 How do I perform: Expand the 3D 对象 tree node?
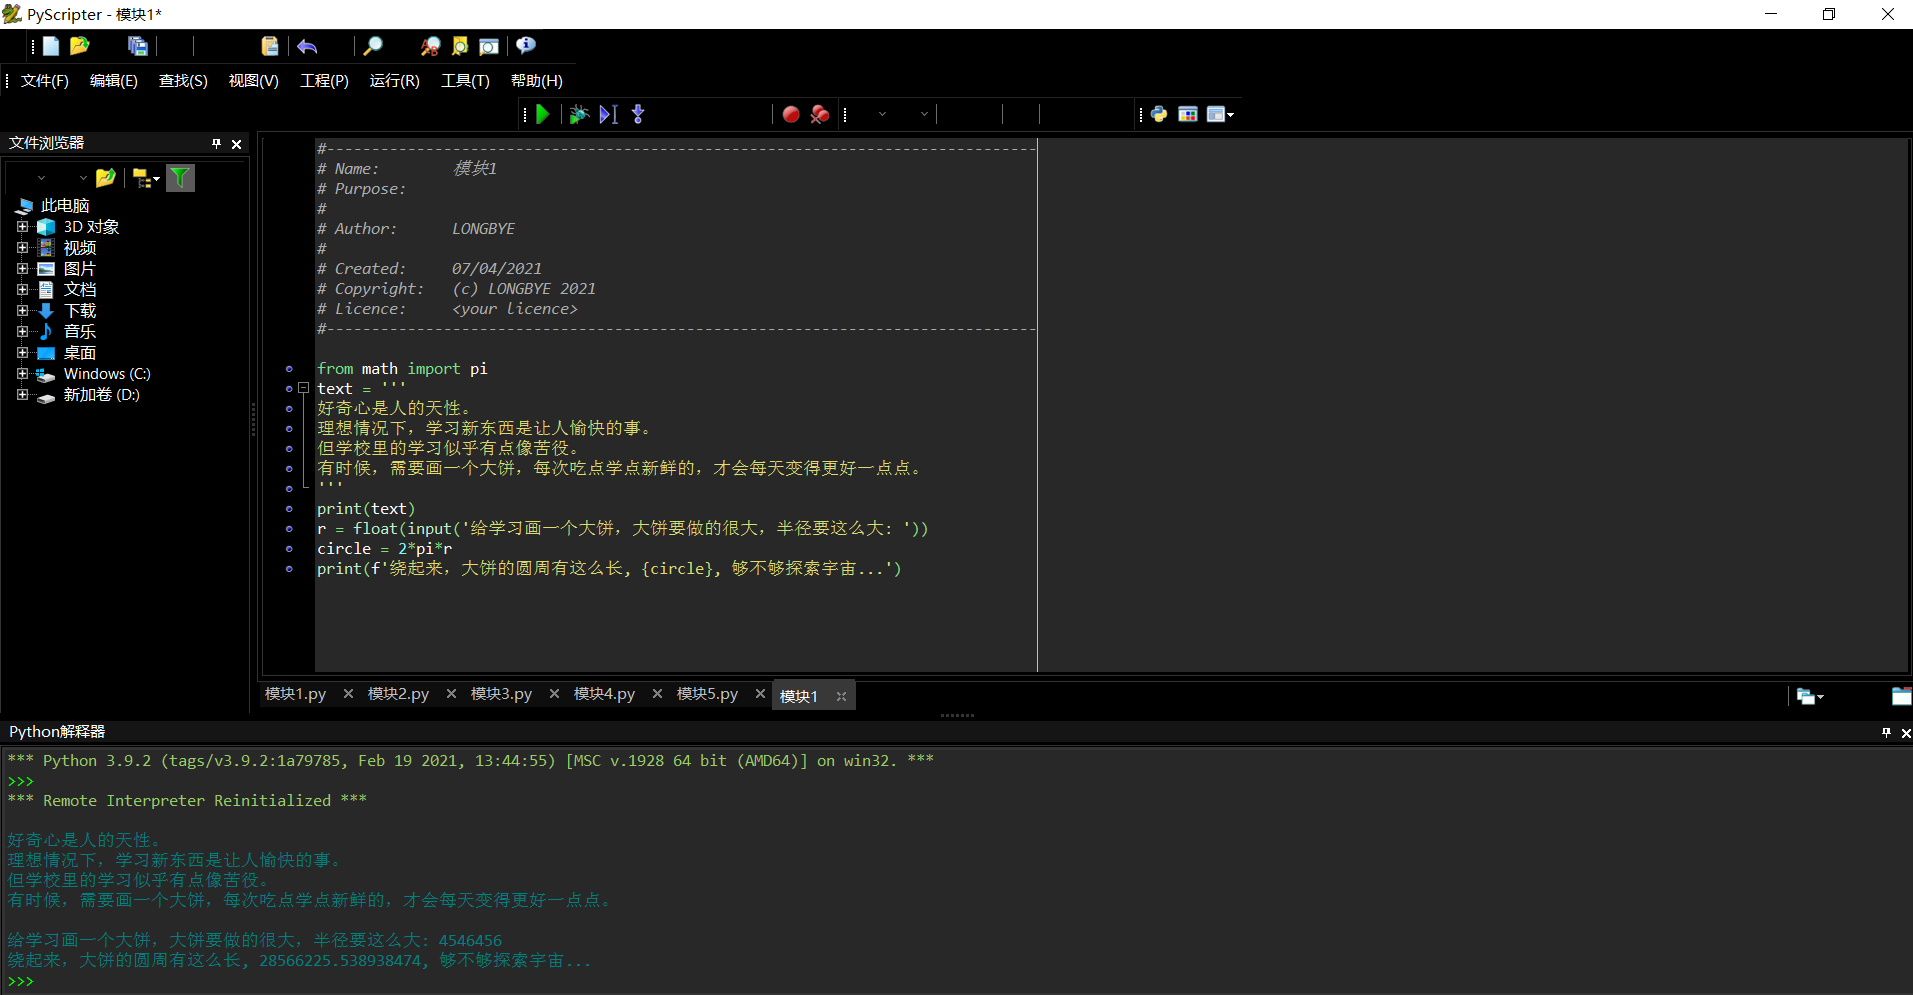point(22,227)
